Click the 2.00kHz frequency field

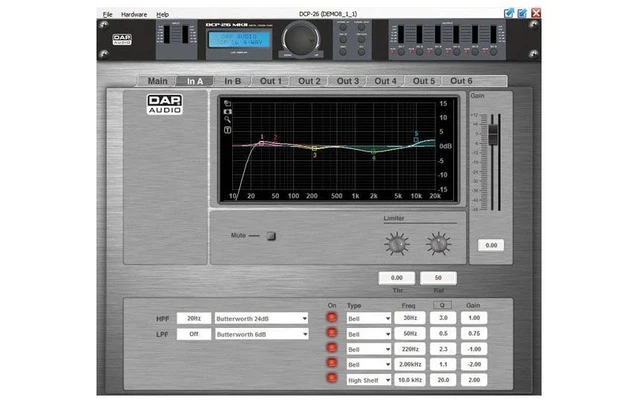click(410, 364)
